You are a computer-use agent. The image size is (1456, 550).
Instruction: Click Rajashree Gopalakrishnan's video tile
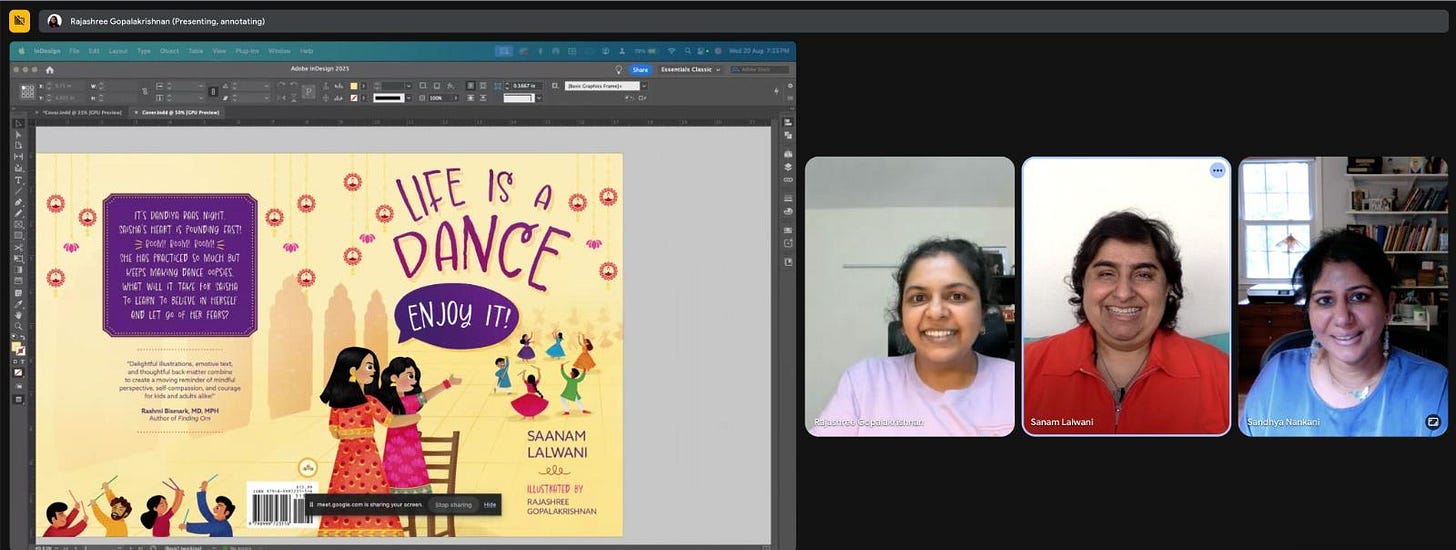pyautogui.click(x=909, y=296)
